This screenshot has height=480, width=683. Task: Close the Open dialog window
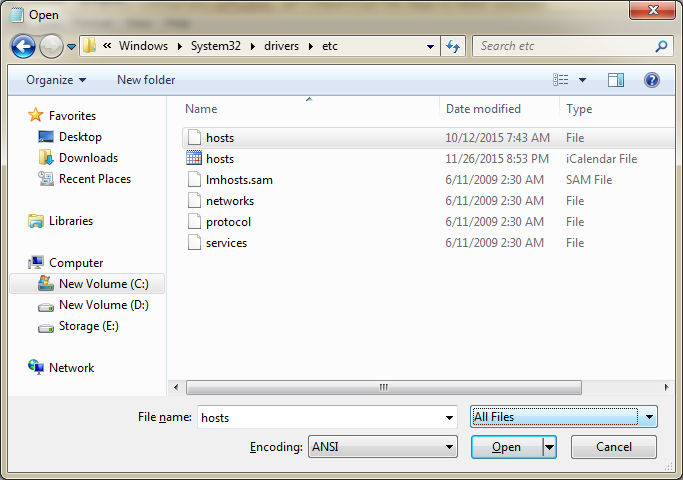click(x=653, y=10)
